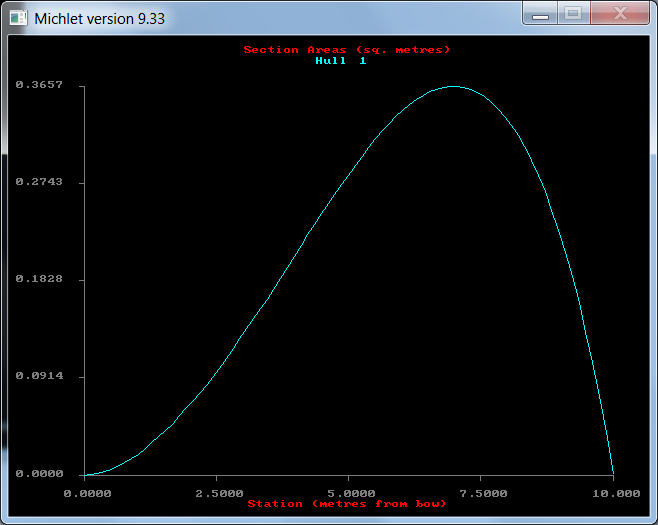
Task: Maximize the Michlet window
Action: pyautogui.click(x=573, y=14)
